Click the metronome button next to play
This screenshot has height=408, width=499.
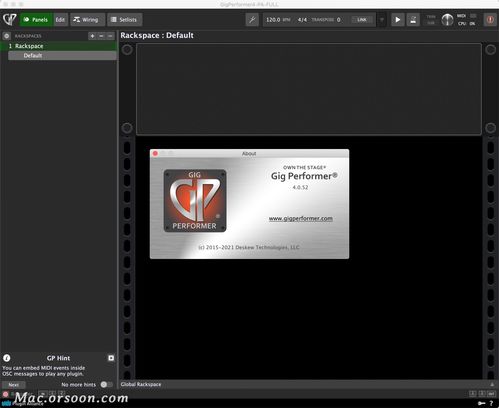point(413,20)
